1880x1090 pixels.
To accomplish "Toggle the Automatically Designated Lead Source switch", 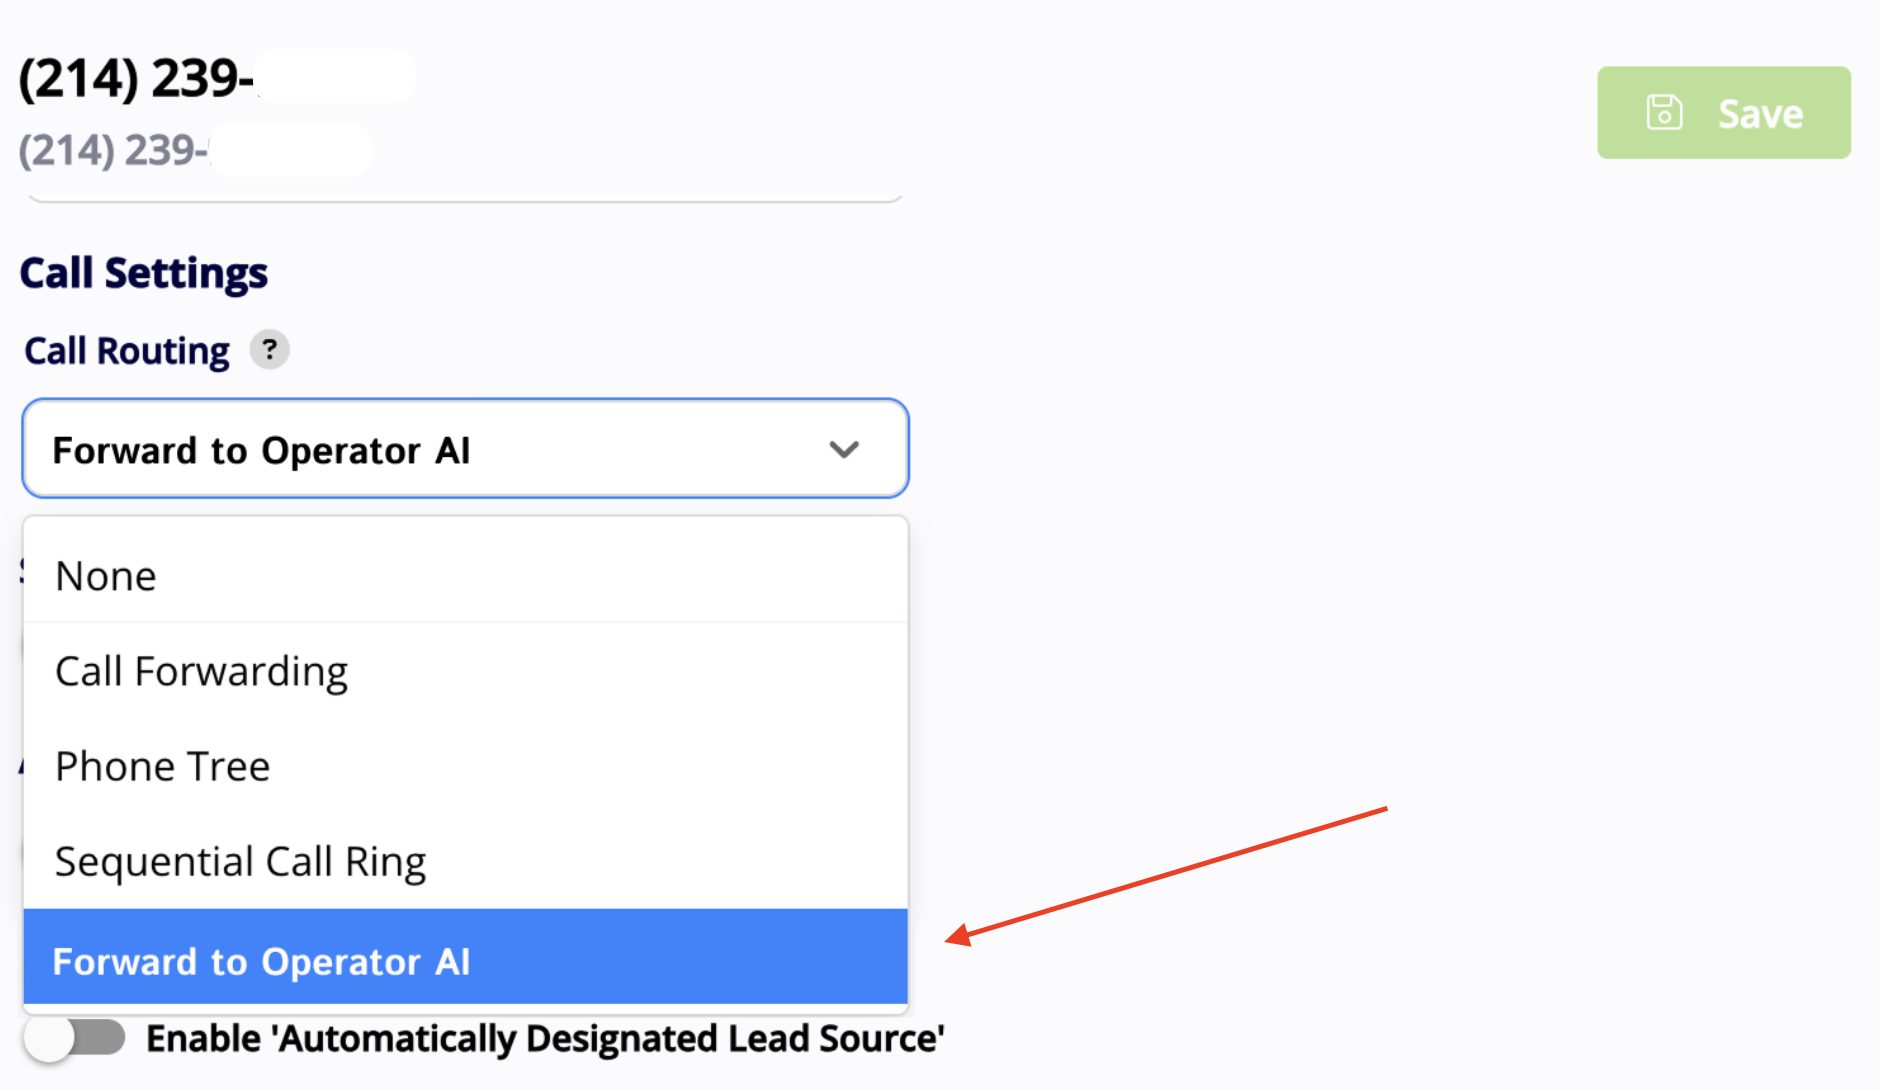I will 75,1038.
